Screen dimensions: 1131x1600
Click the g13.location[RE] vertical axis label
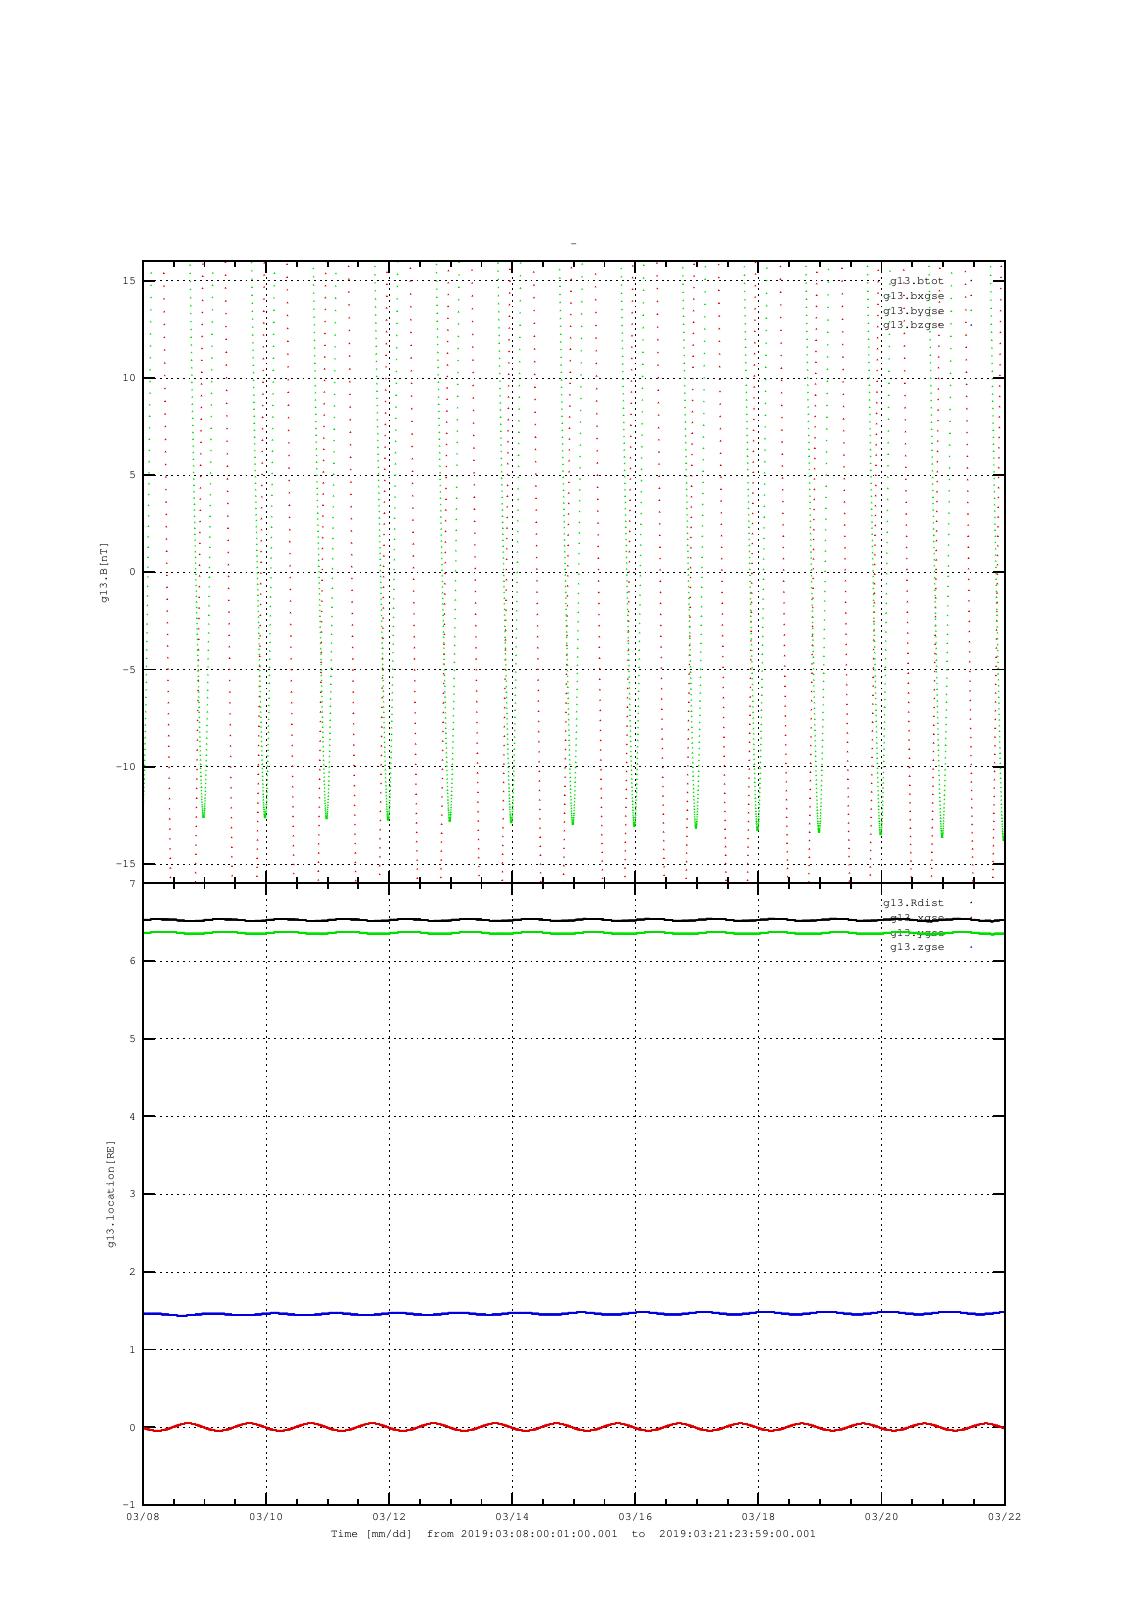tap(111, 1194)
